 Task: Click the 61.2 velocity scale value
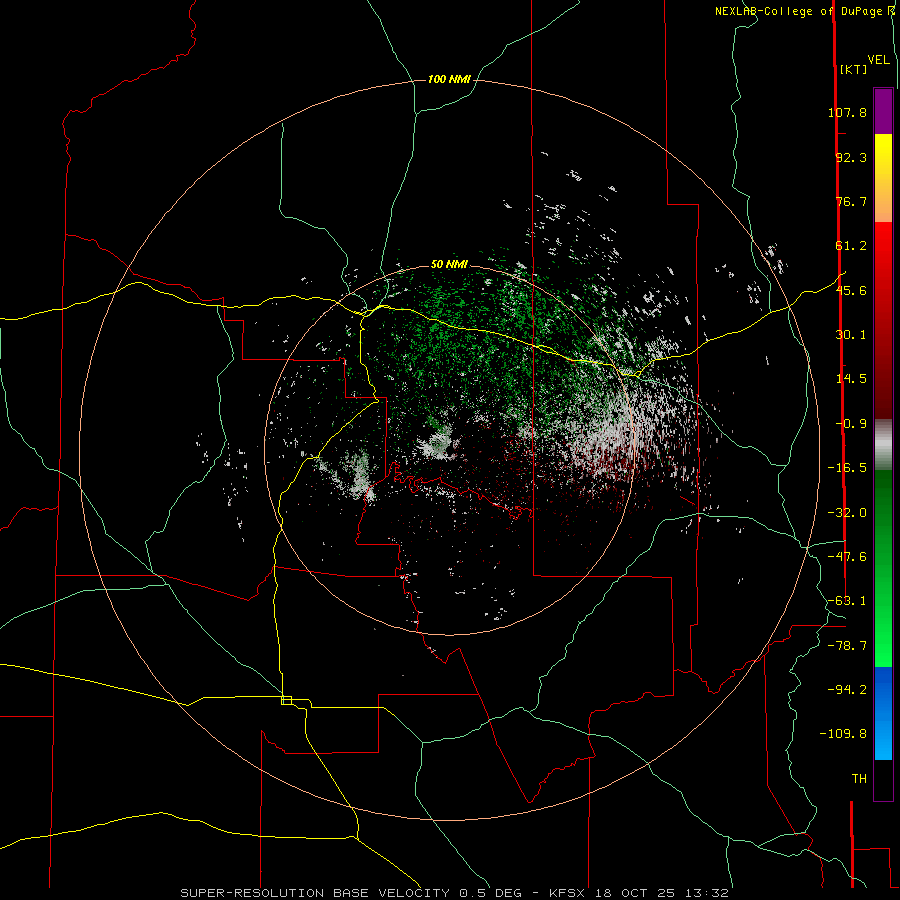point(851,246)
